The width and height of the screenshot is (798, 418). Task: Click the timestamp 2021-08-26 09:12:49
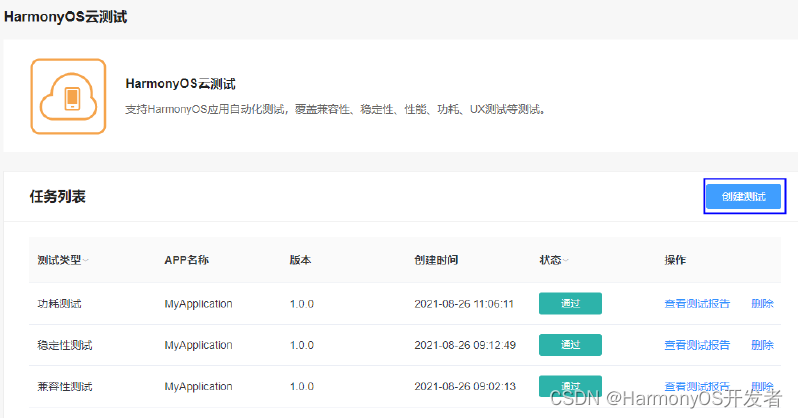(x=465, y=345)
